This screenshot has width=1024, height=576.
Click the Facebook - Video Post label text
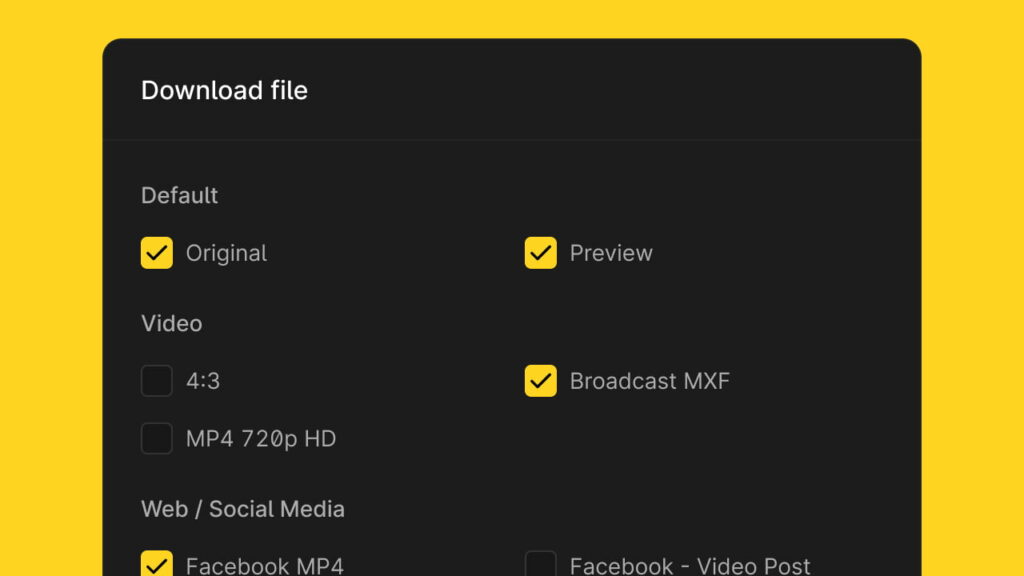(x=690, y=566)
